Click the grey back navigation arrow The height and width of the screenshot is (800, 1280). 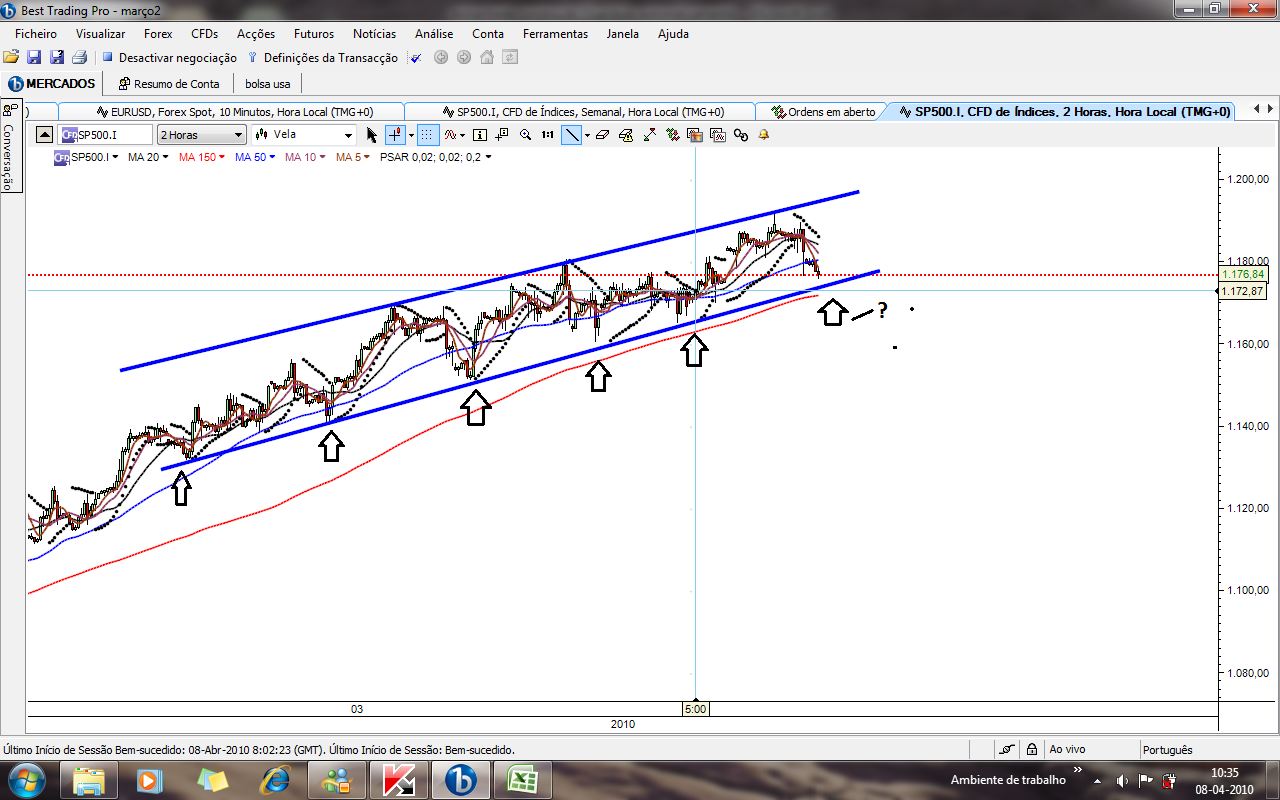tap(441, 58)
